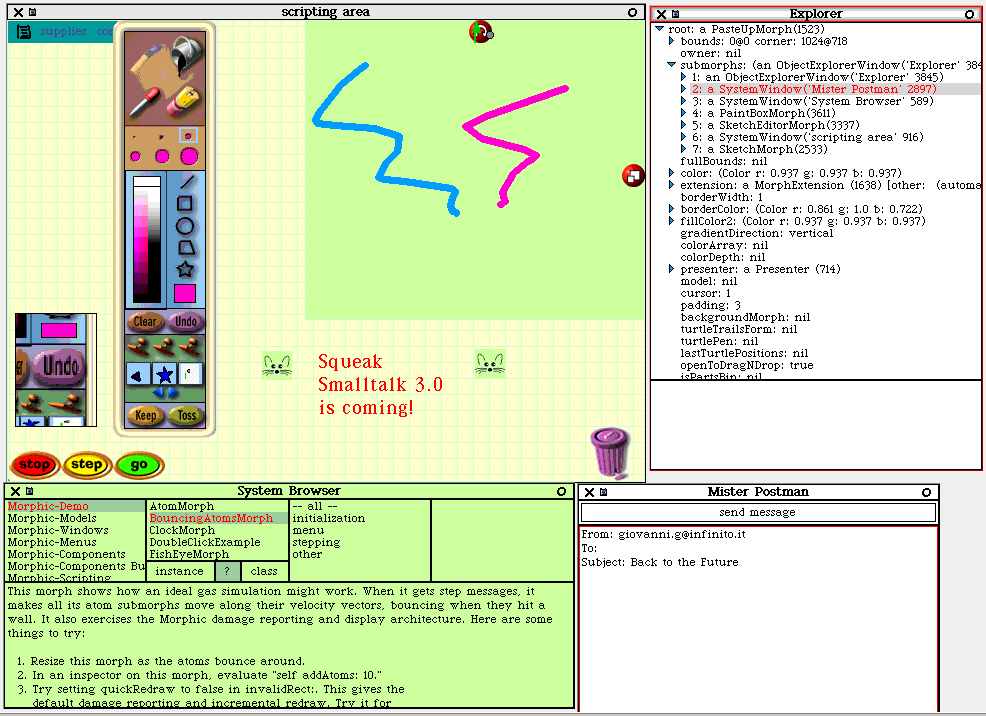Pick the stamp tool above the blue star
The height and width of the screenshot is (716, 986).
(x=164, y=346)
